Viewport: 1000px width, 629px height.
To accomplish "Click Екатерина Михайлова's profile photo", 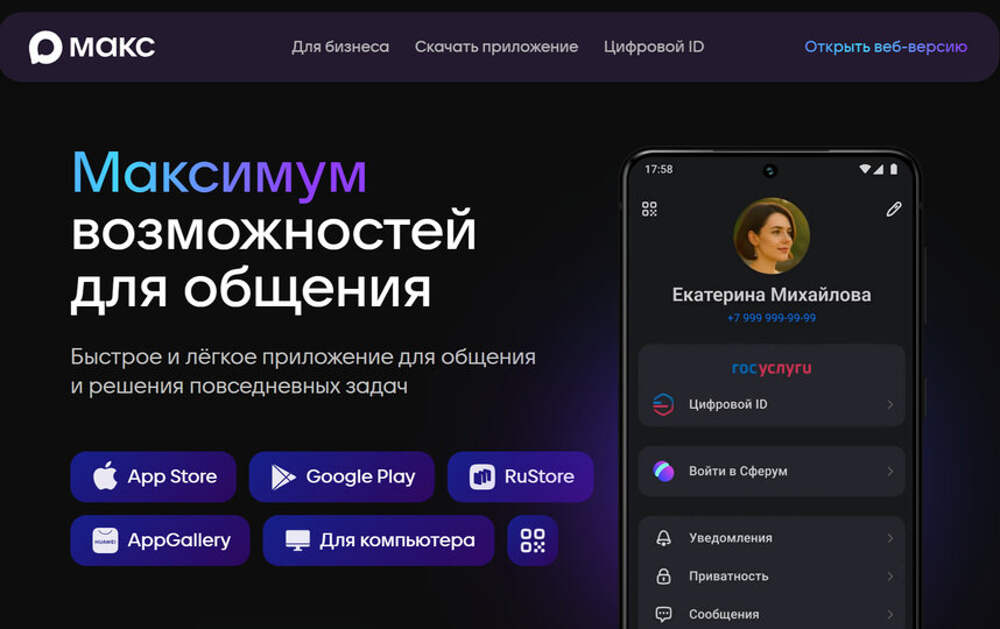I will click(771, 236).
